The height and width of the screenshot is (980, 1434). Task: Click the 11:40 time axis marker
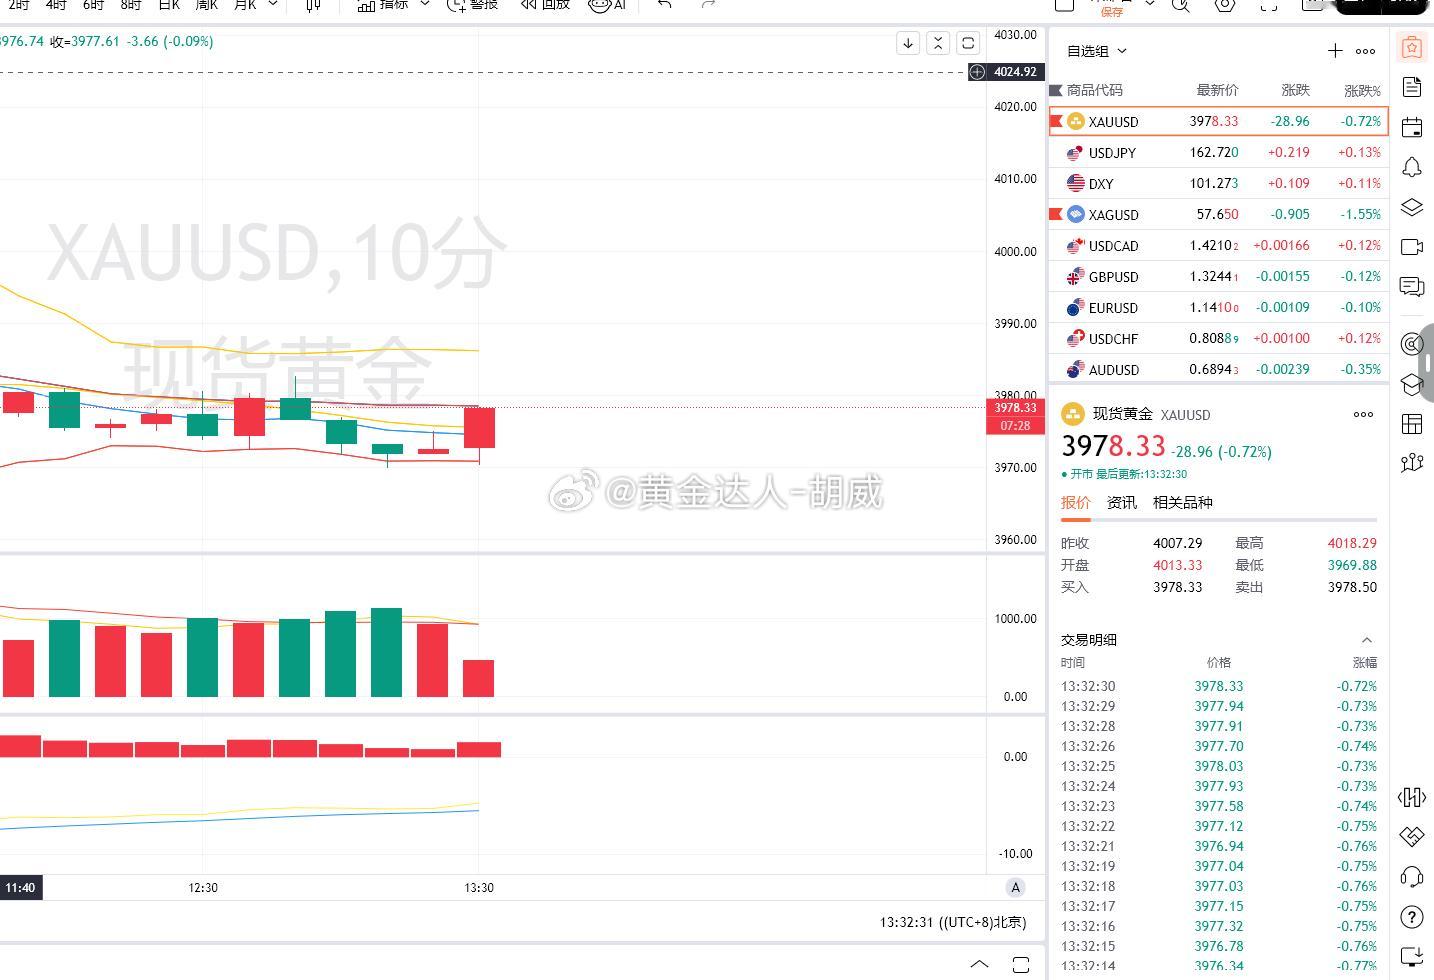point(20,888)
